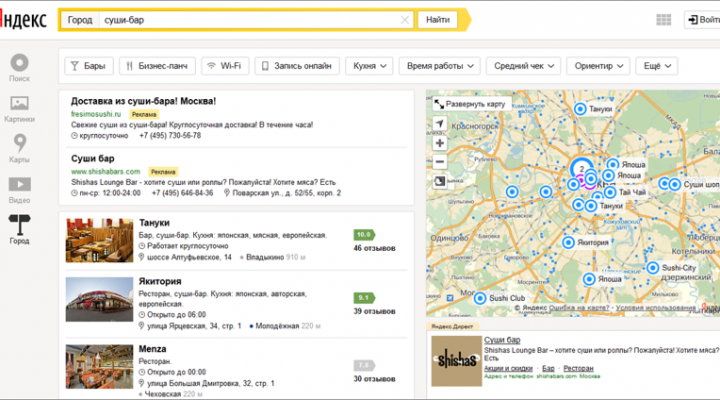
Task: Click the Развернуть карту expand button
Action: 469,103
